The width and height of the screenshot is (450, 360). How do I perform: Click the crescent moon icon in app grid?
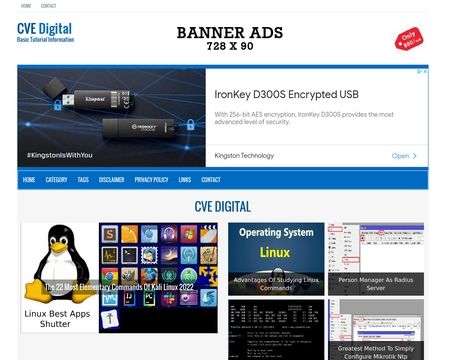[x=169, y=255]
